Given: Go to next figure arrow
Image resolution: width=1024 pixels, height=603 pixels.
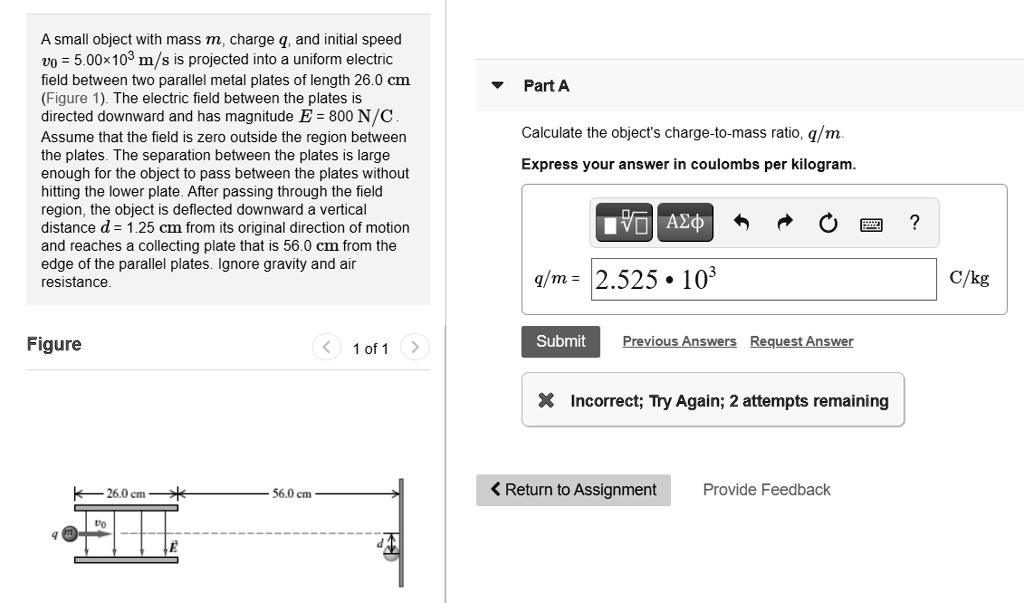Looking at the screenshot, I should coord(415,346).
